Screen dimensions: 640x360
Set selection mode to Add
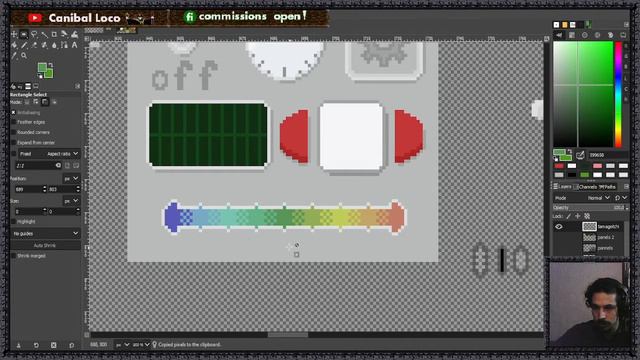click(x=36, y=102)
